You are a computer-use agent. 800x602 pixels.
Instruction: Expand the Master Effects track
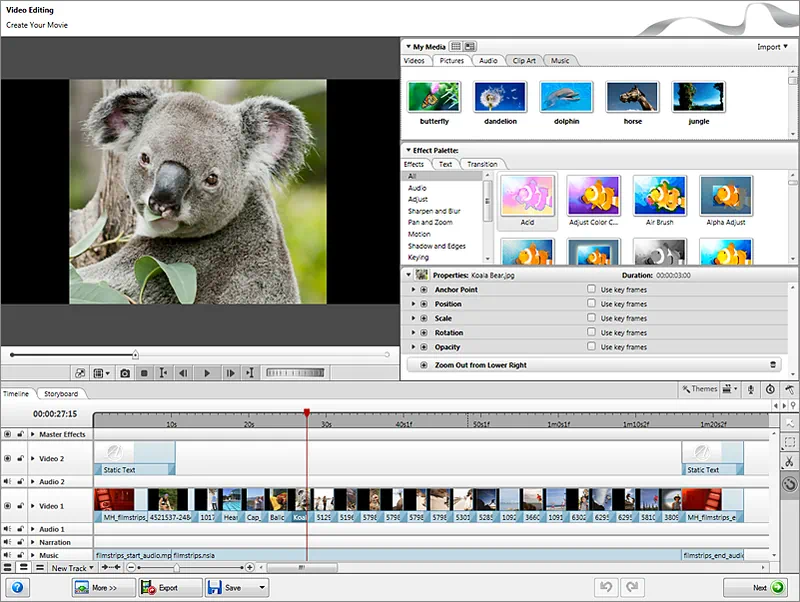(33, 434)
